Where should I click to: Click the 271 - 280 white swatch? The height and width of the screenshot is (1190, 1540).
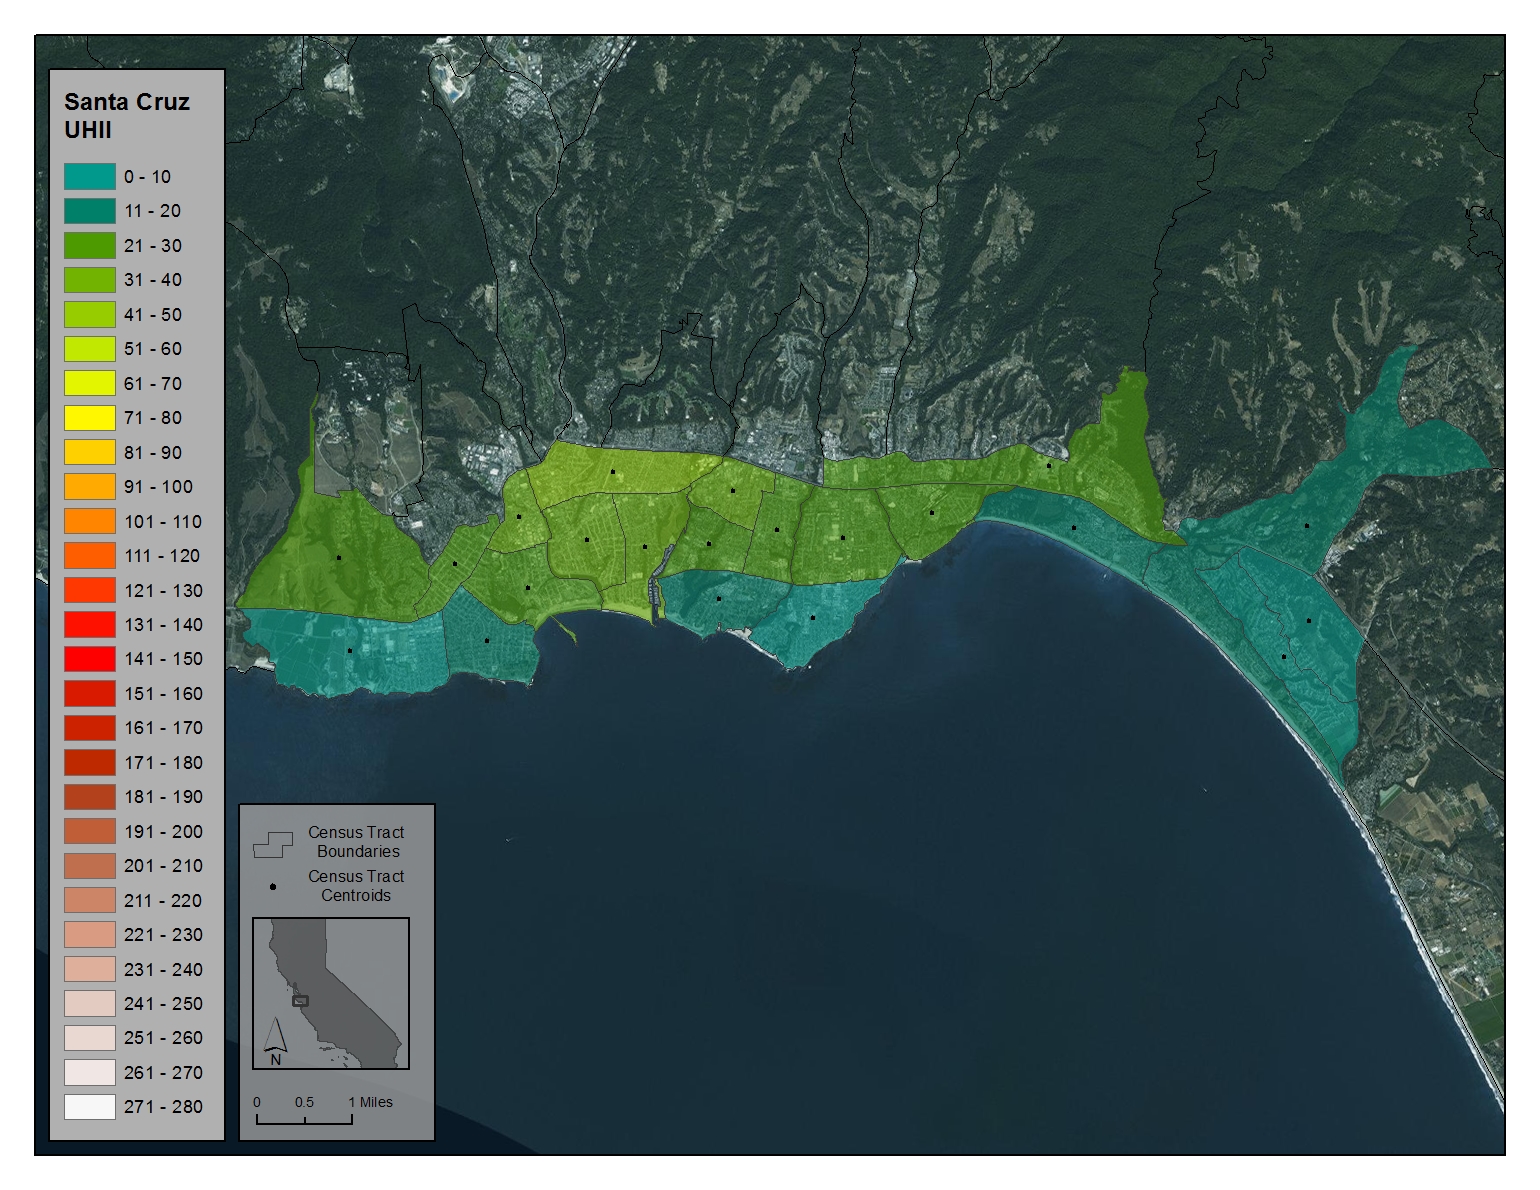click(90, 1107)
